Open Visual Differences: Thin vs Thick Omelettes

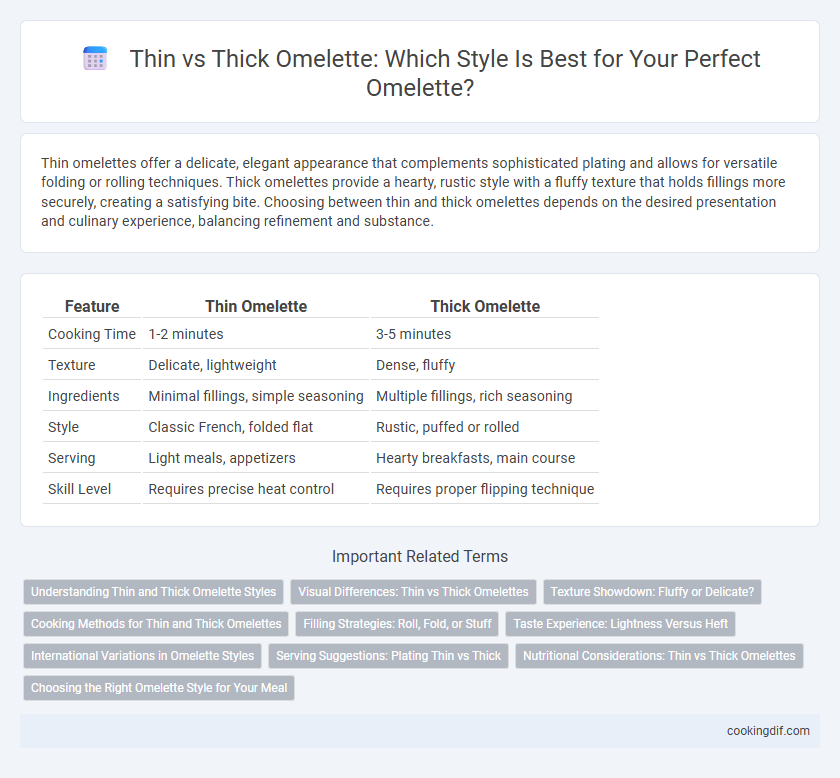[x=413, y=592]
